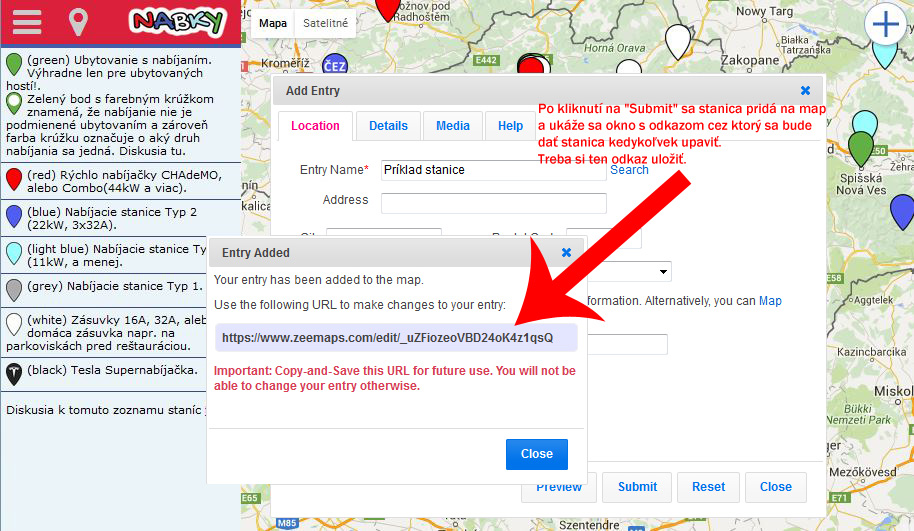Switch to the Details tab

[x=388, y=126]
